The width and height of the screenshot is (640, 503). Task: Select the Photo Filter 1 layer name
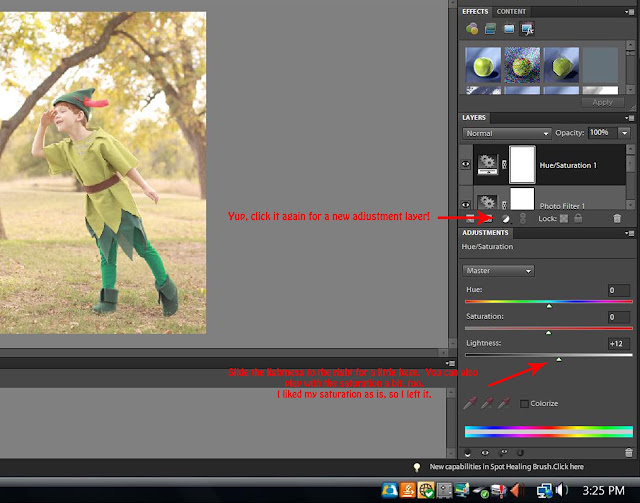point(562,206)
